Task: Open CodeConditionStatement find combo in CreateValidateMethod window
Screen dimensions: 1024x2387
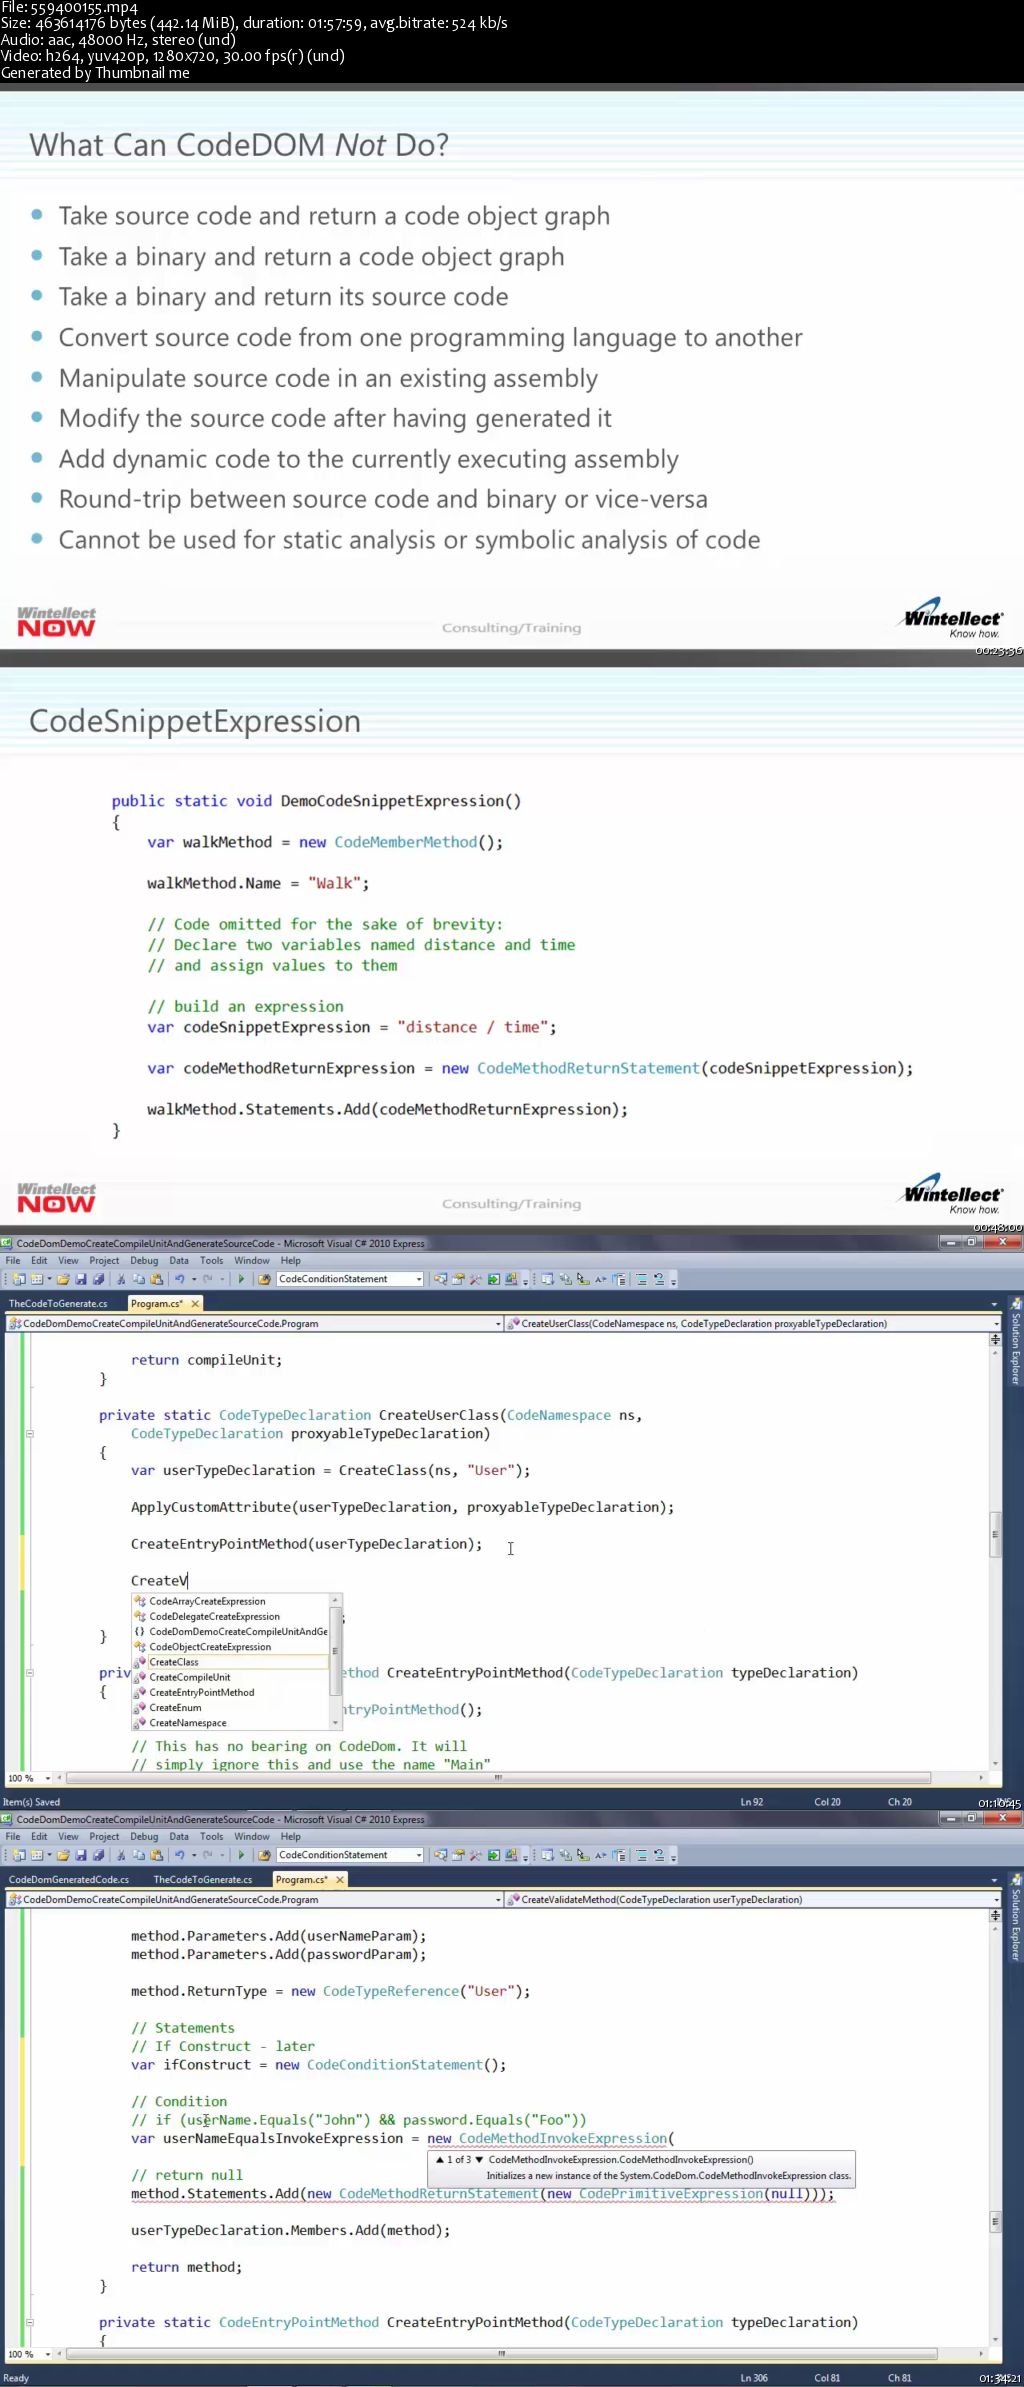Action: pyautogui.click(x=419, y=1855)
